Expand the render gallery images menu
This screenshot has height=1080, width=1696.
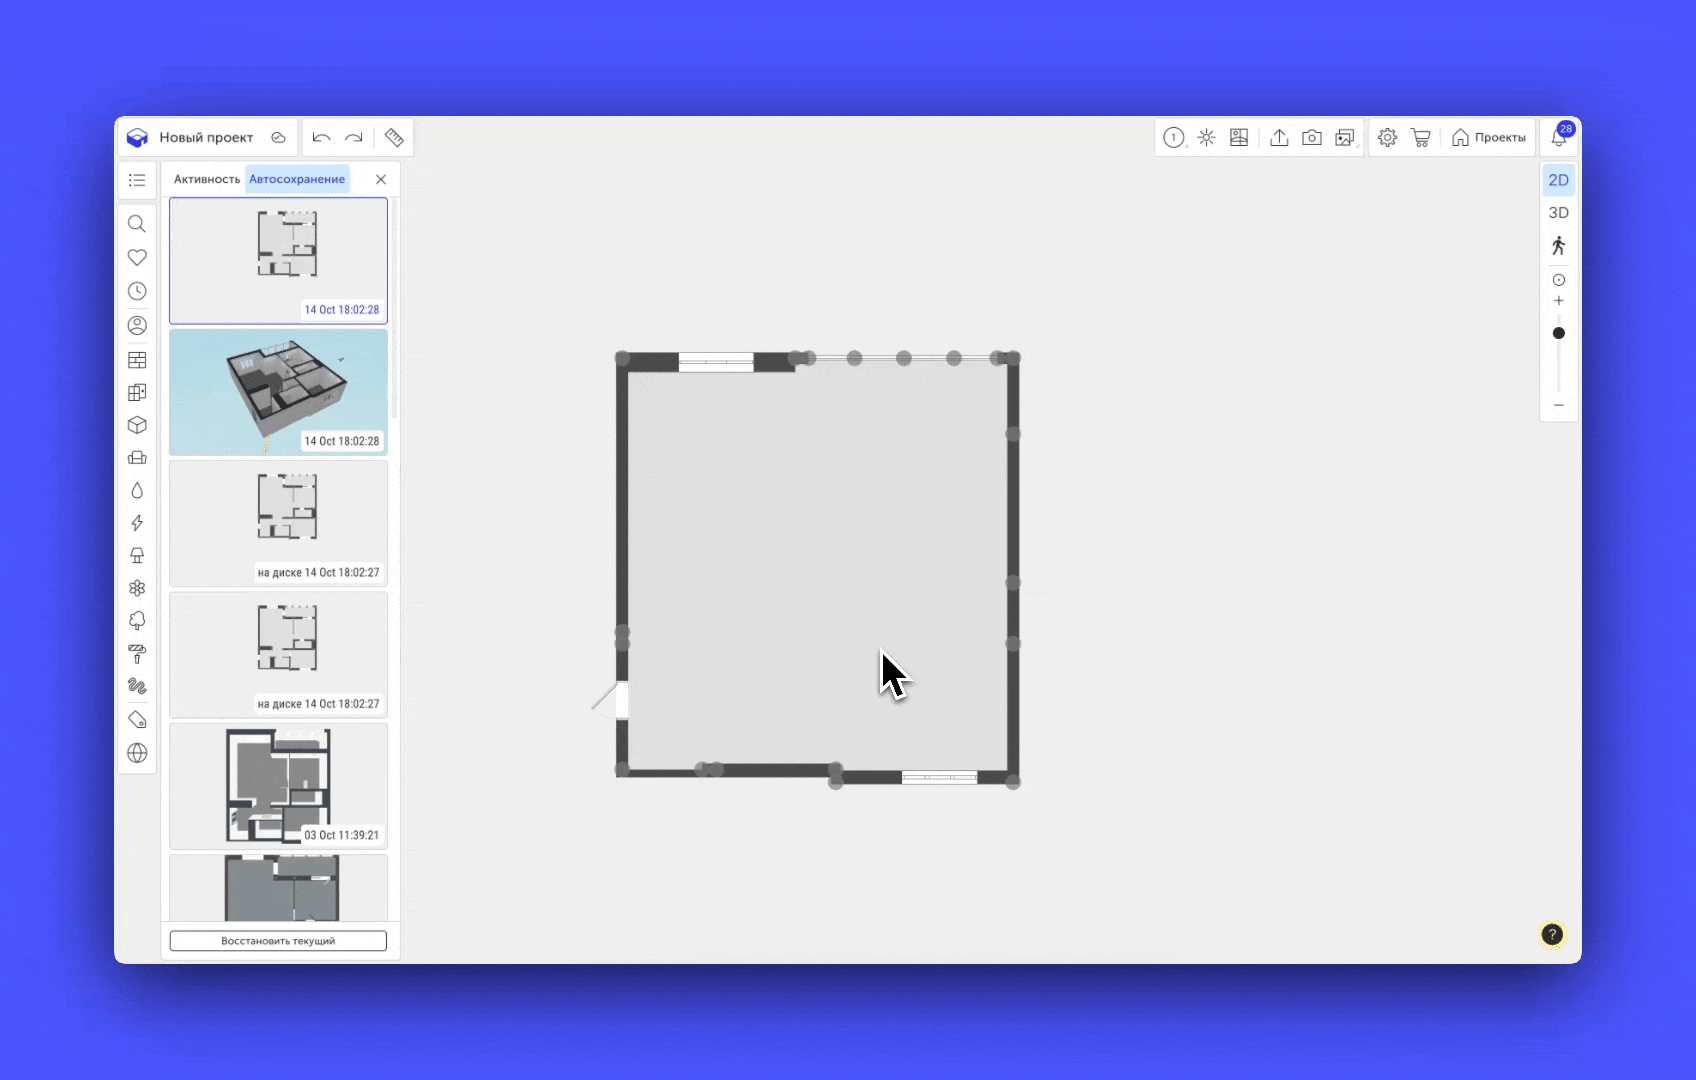[x=1345, y=138]
